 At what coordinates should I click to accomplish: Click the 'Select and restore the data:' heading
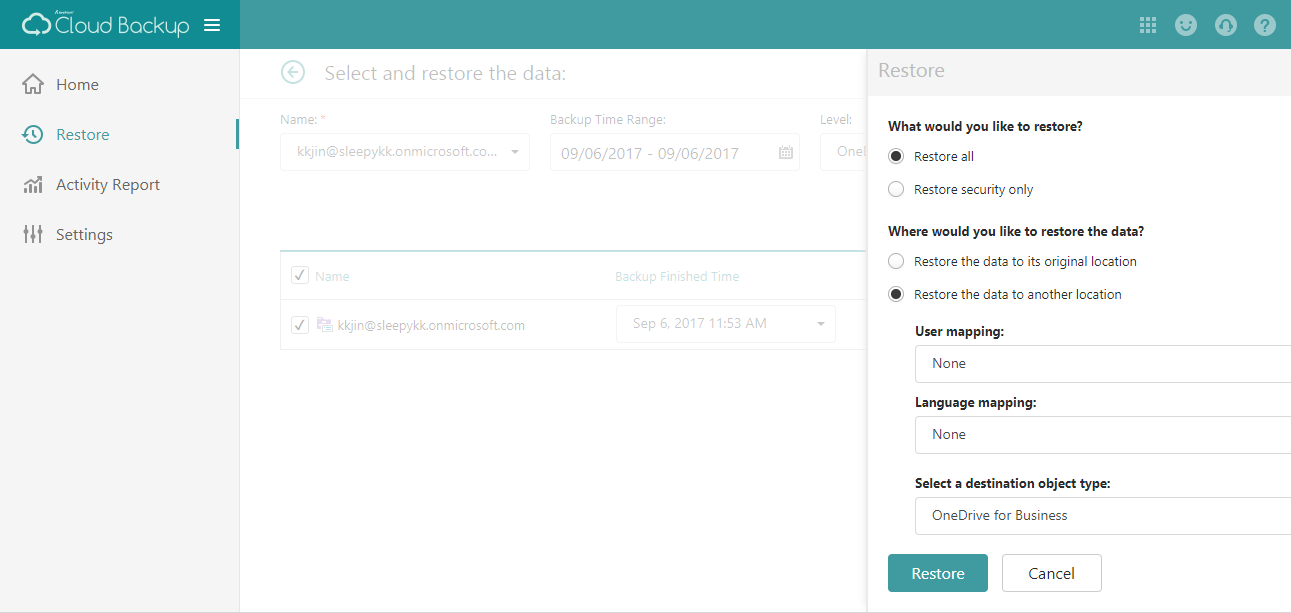pyautogui.click(x=446, y=73)
